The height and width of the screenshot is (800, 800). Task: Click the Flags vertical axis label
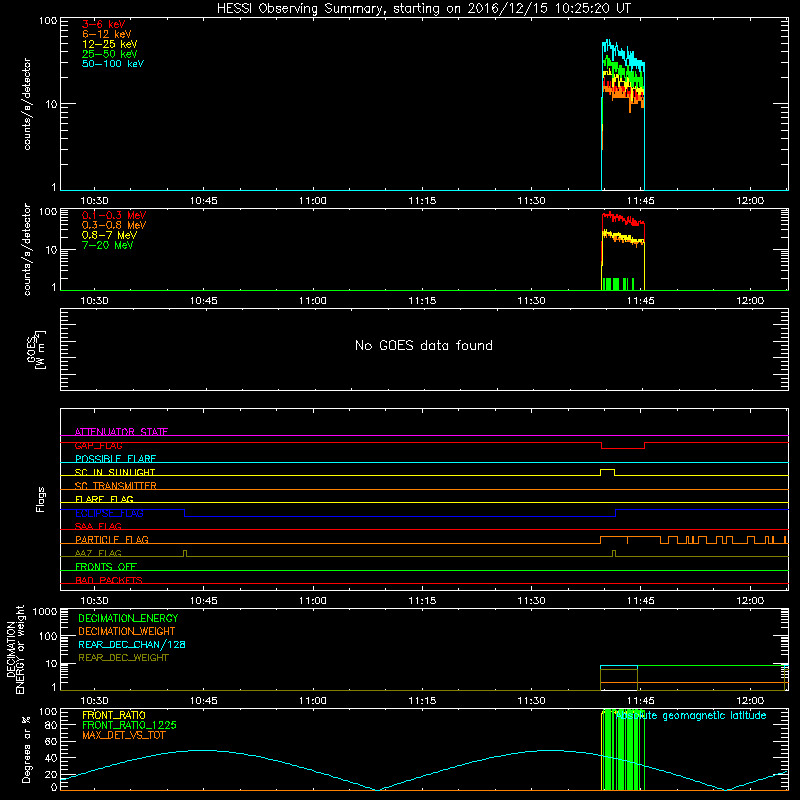(x=41, y=499)
